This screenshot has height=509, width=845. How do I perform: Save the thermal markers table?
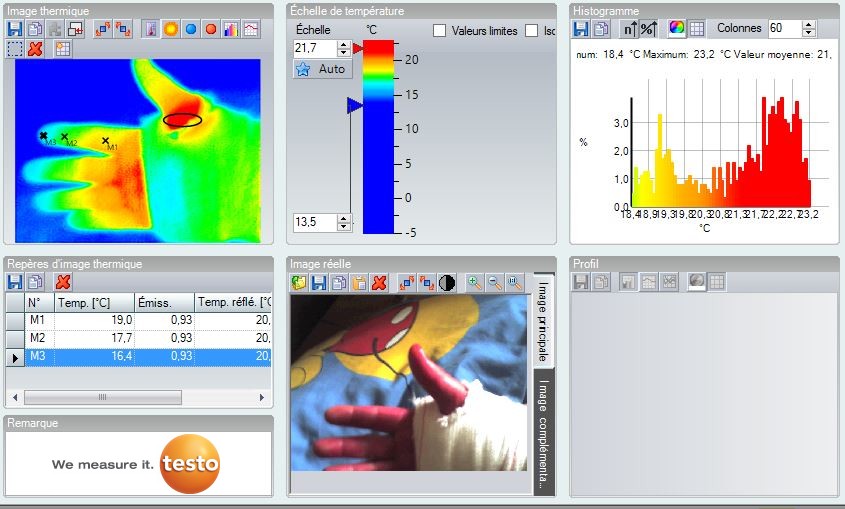[15, 282]
